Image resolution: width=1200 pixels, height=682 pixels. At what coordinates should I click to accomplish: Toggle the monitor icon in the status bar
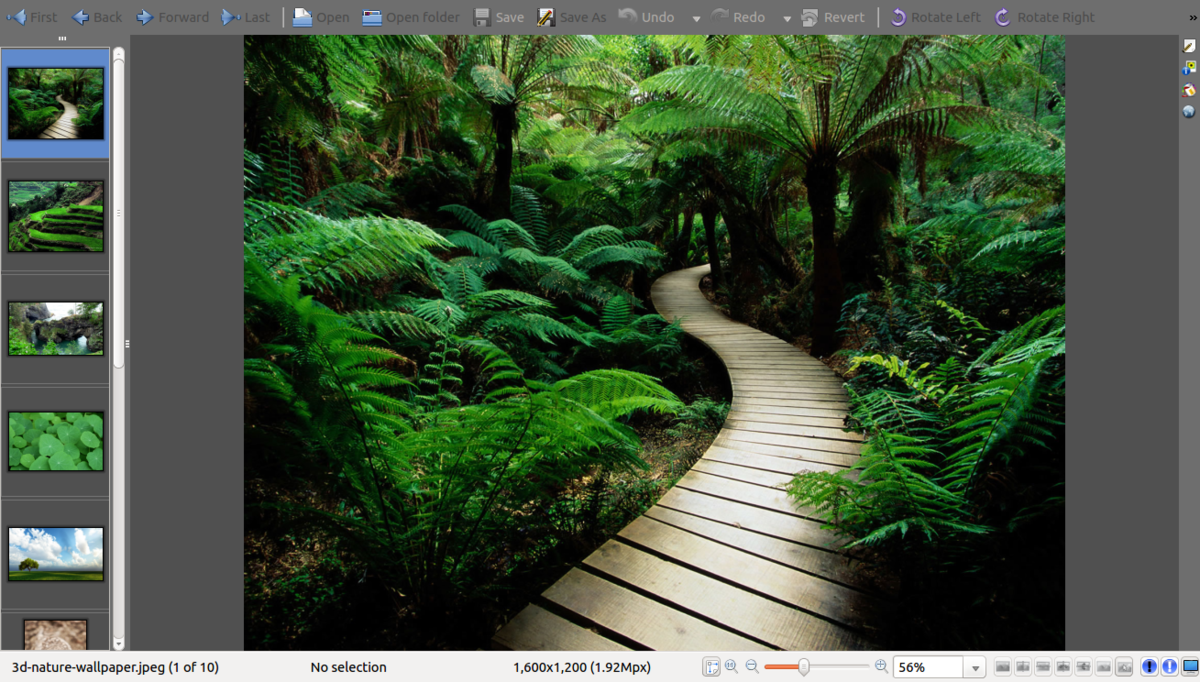point(1189,667)
